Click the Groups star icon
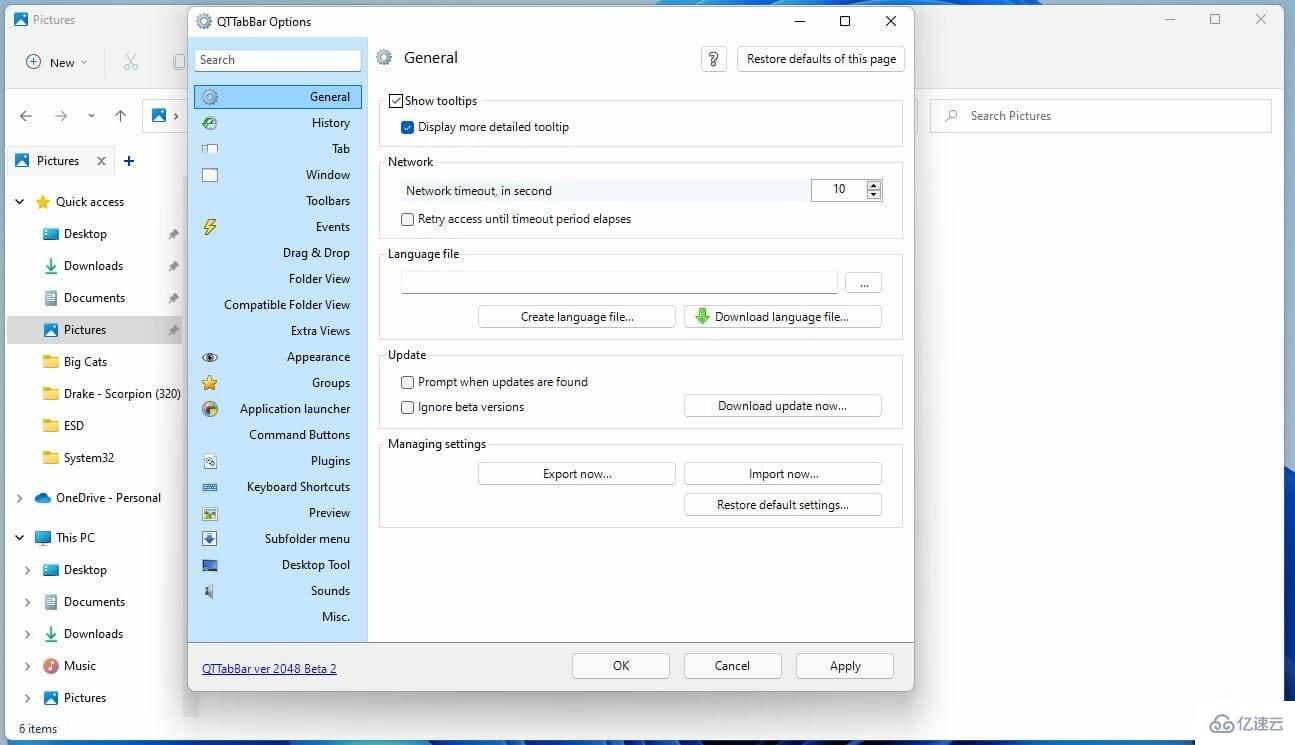The width and height of the screenshot is (1295, 745). click(210, 383)
